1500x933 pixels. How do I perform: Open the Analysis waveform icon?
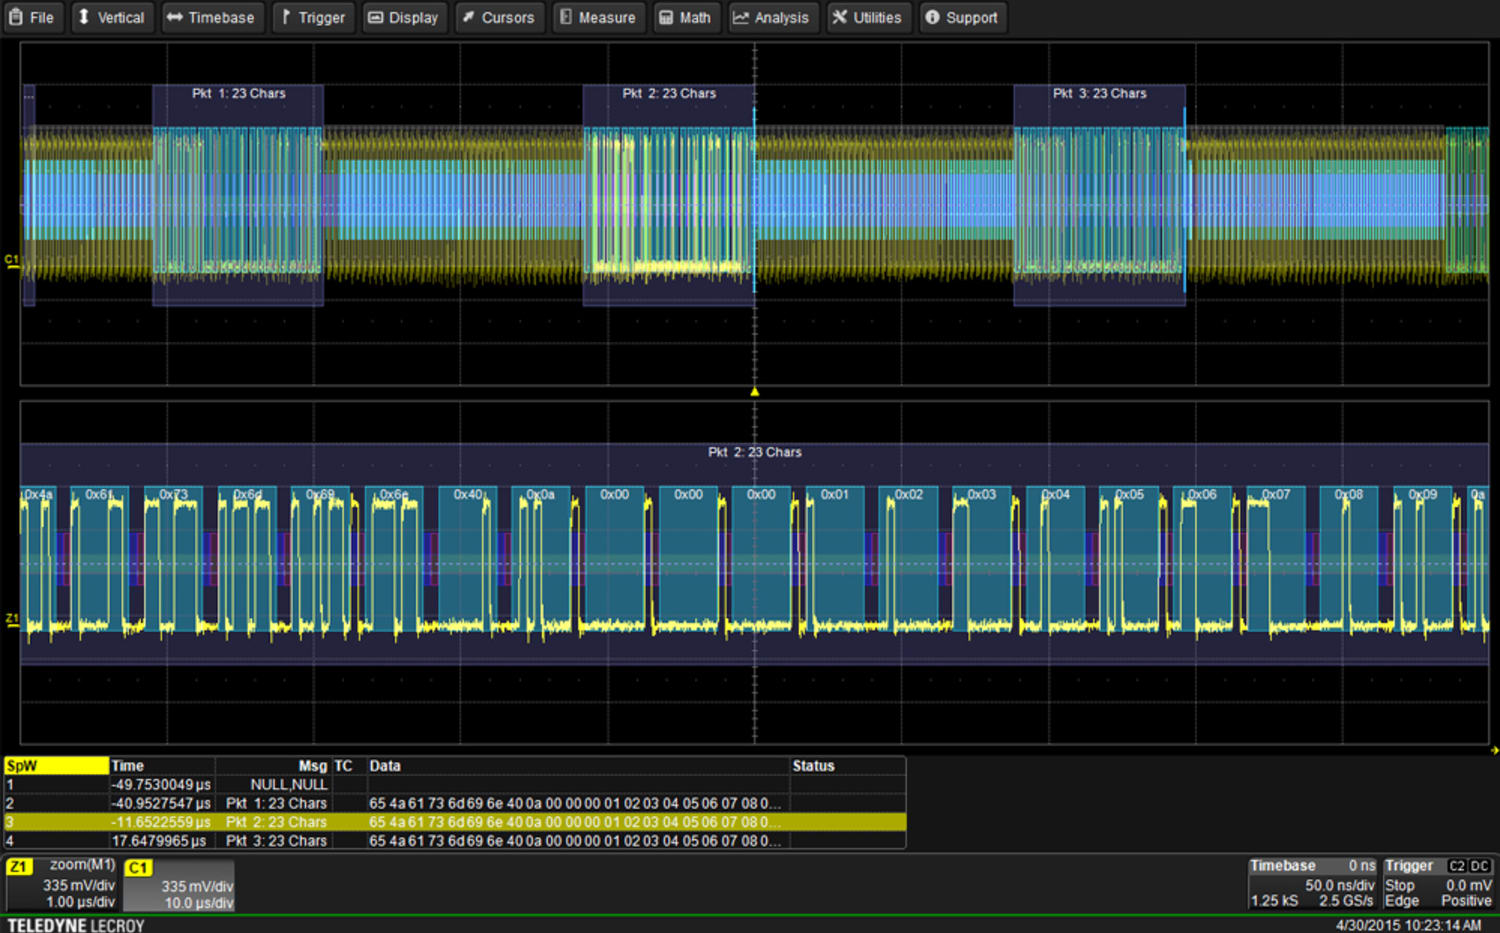[741, 17]
